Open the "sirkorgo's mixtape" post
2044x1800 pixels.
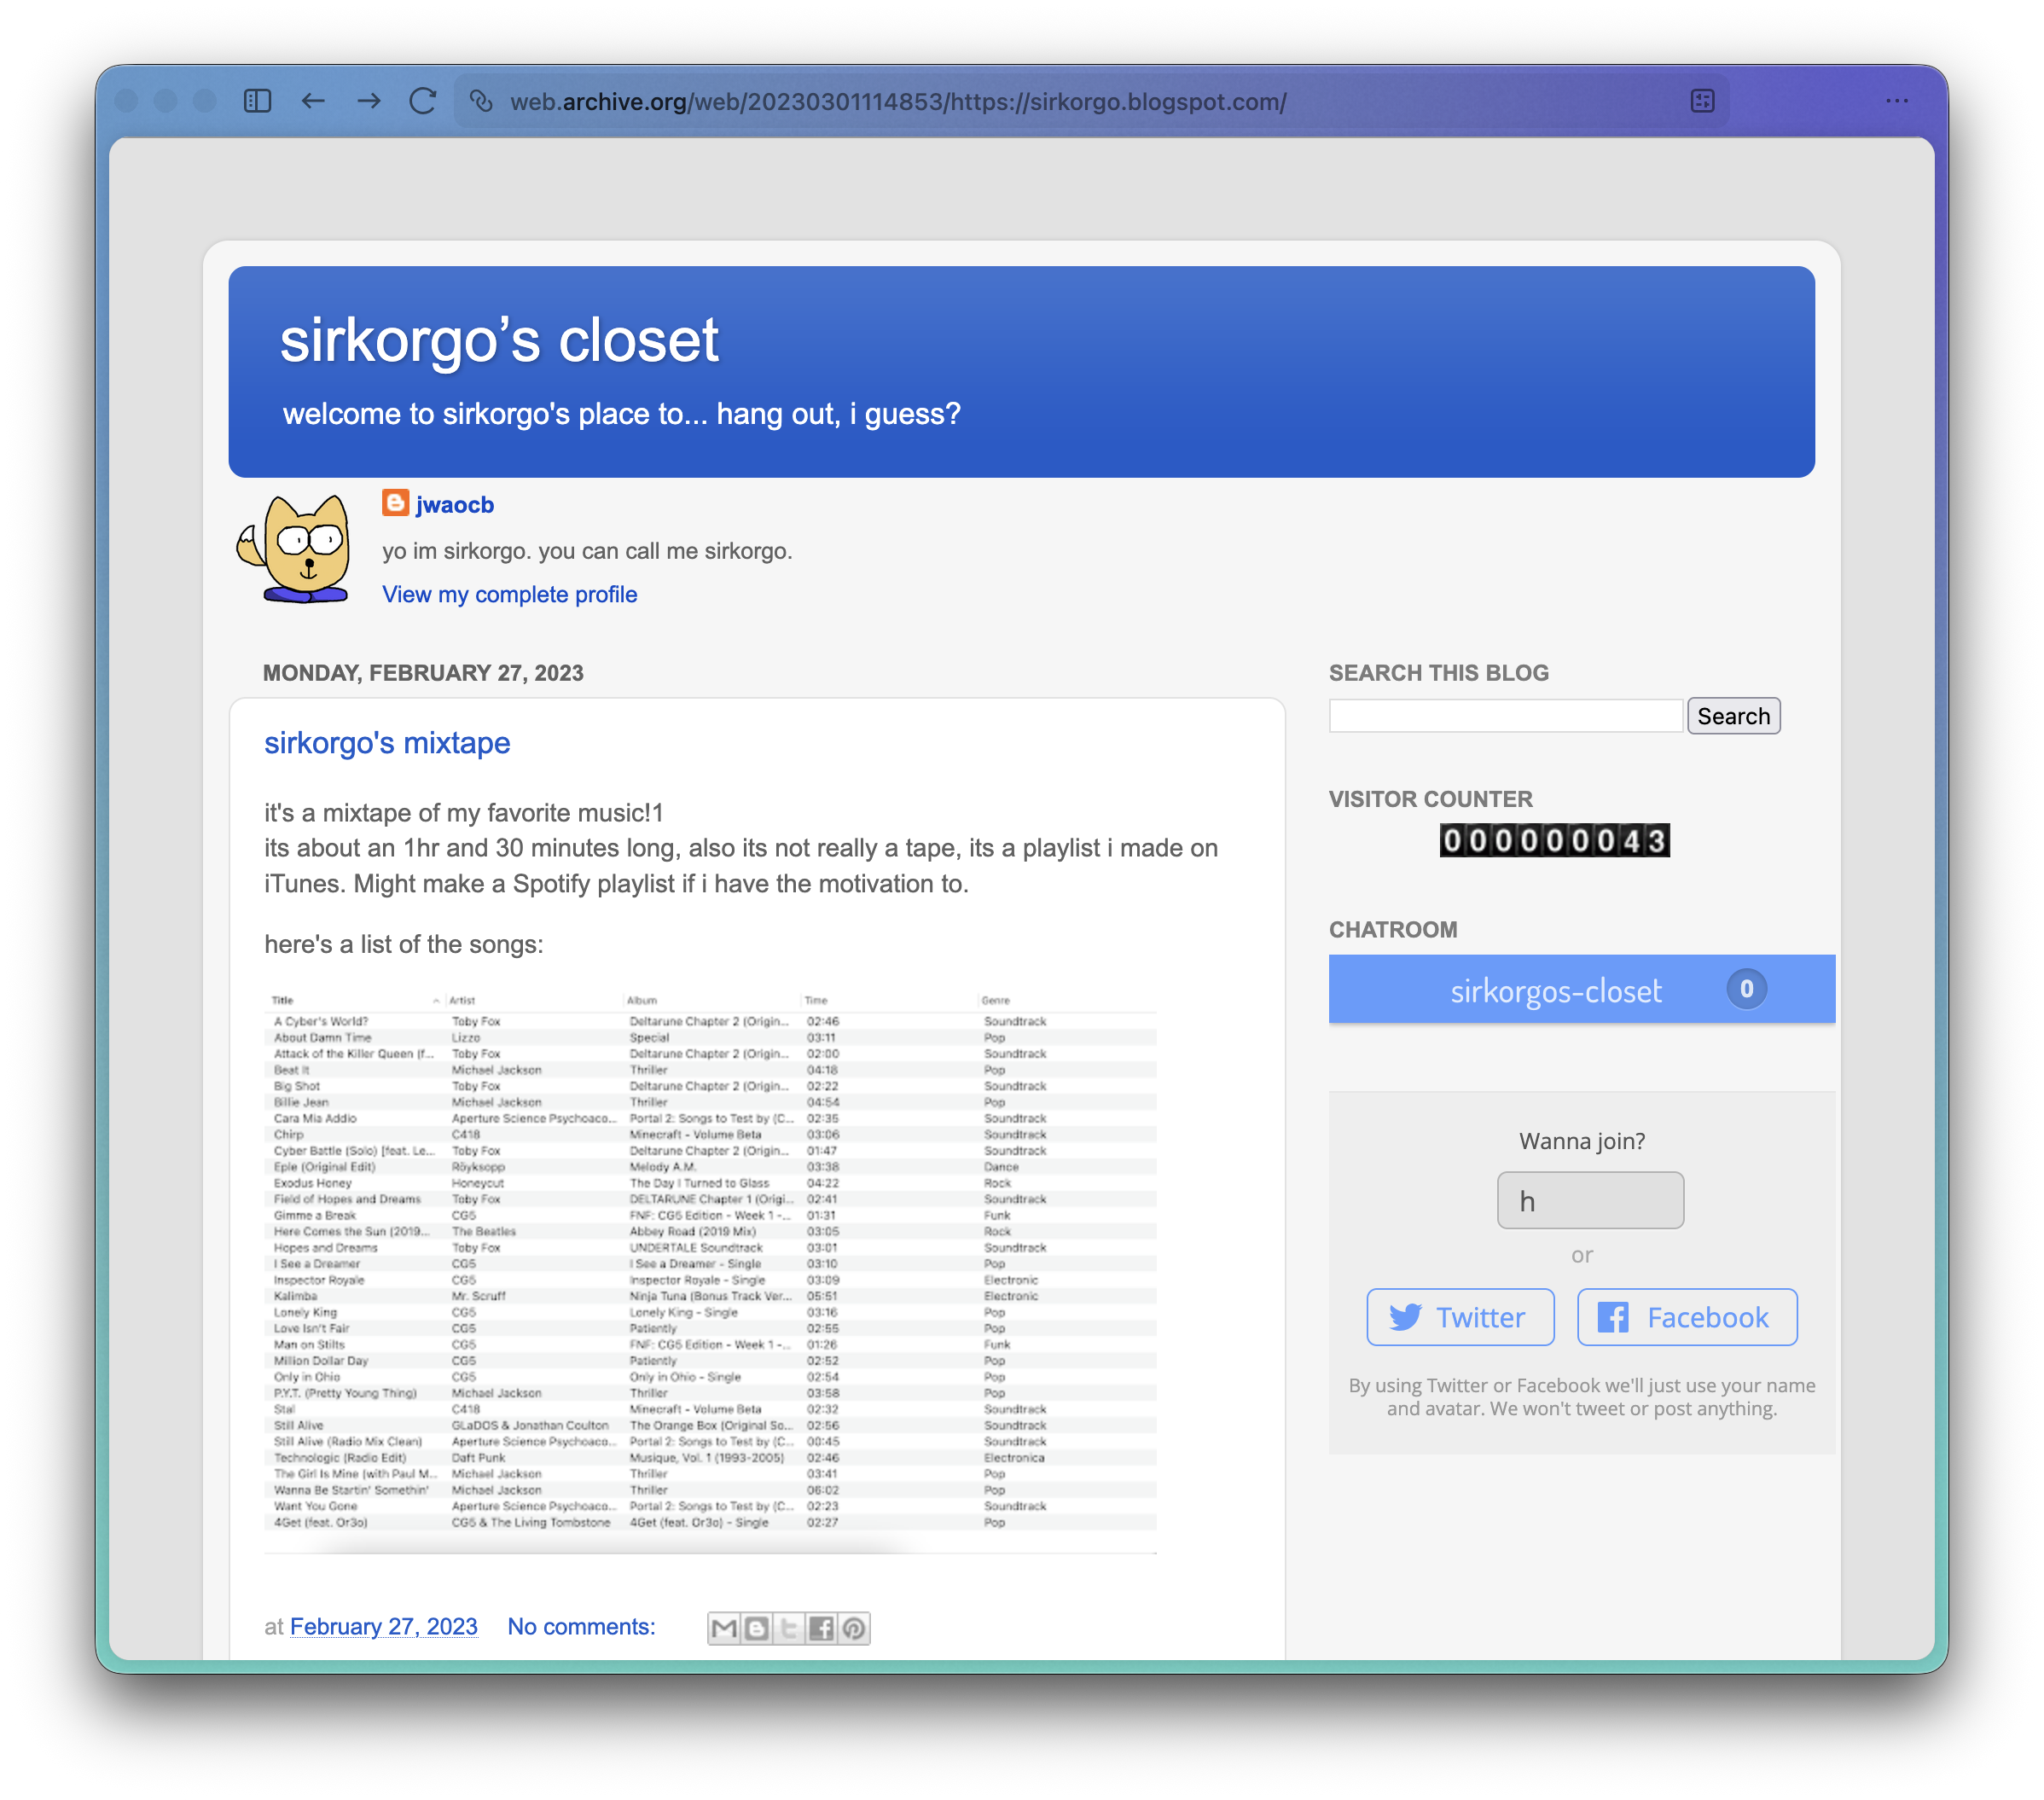[387, 742]
